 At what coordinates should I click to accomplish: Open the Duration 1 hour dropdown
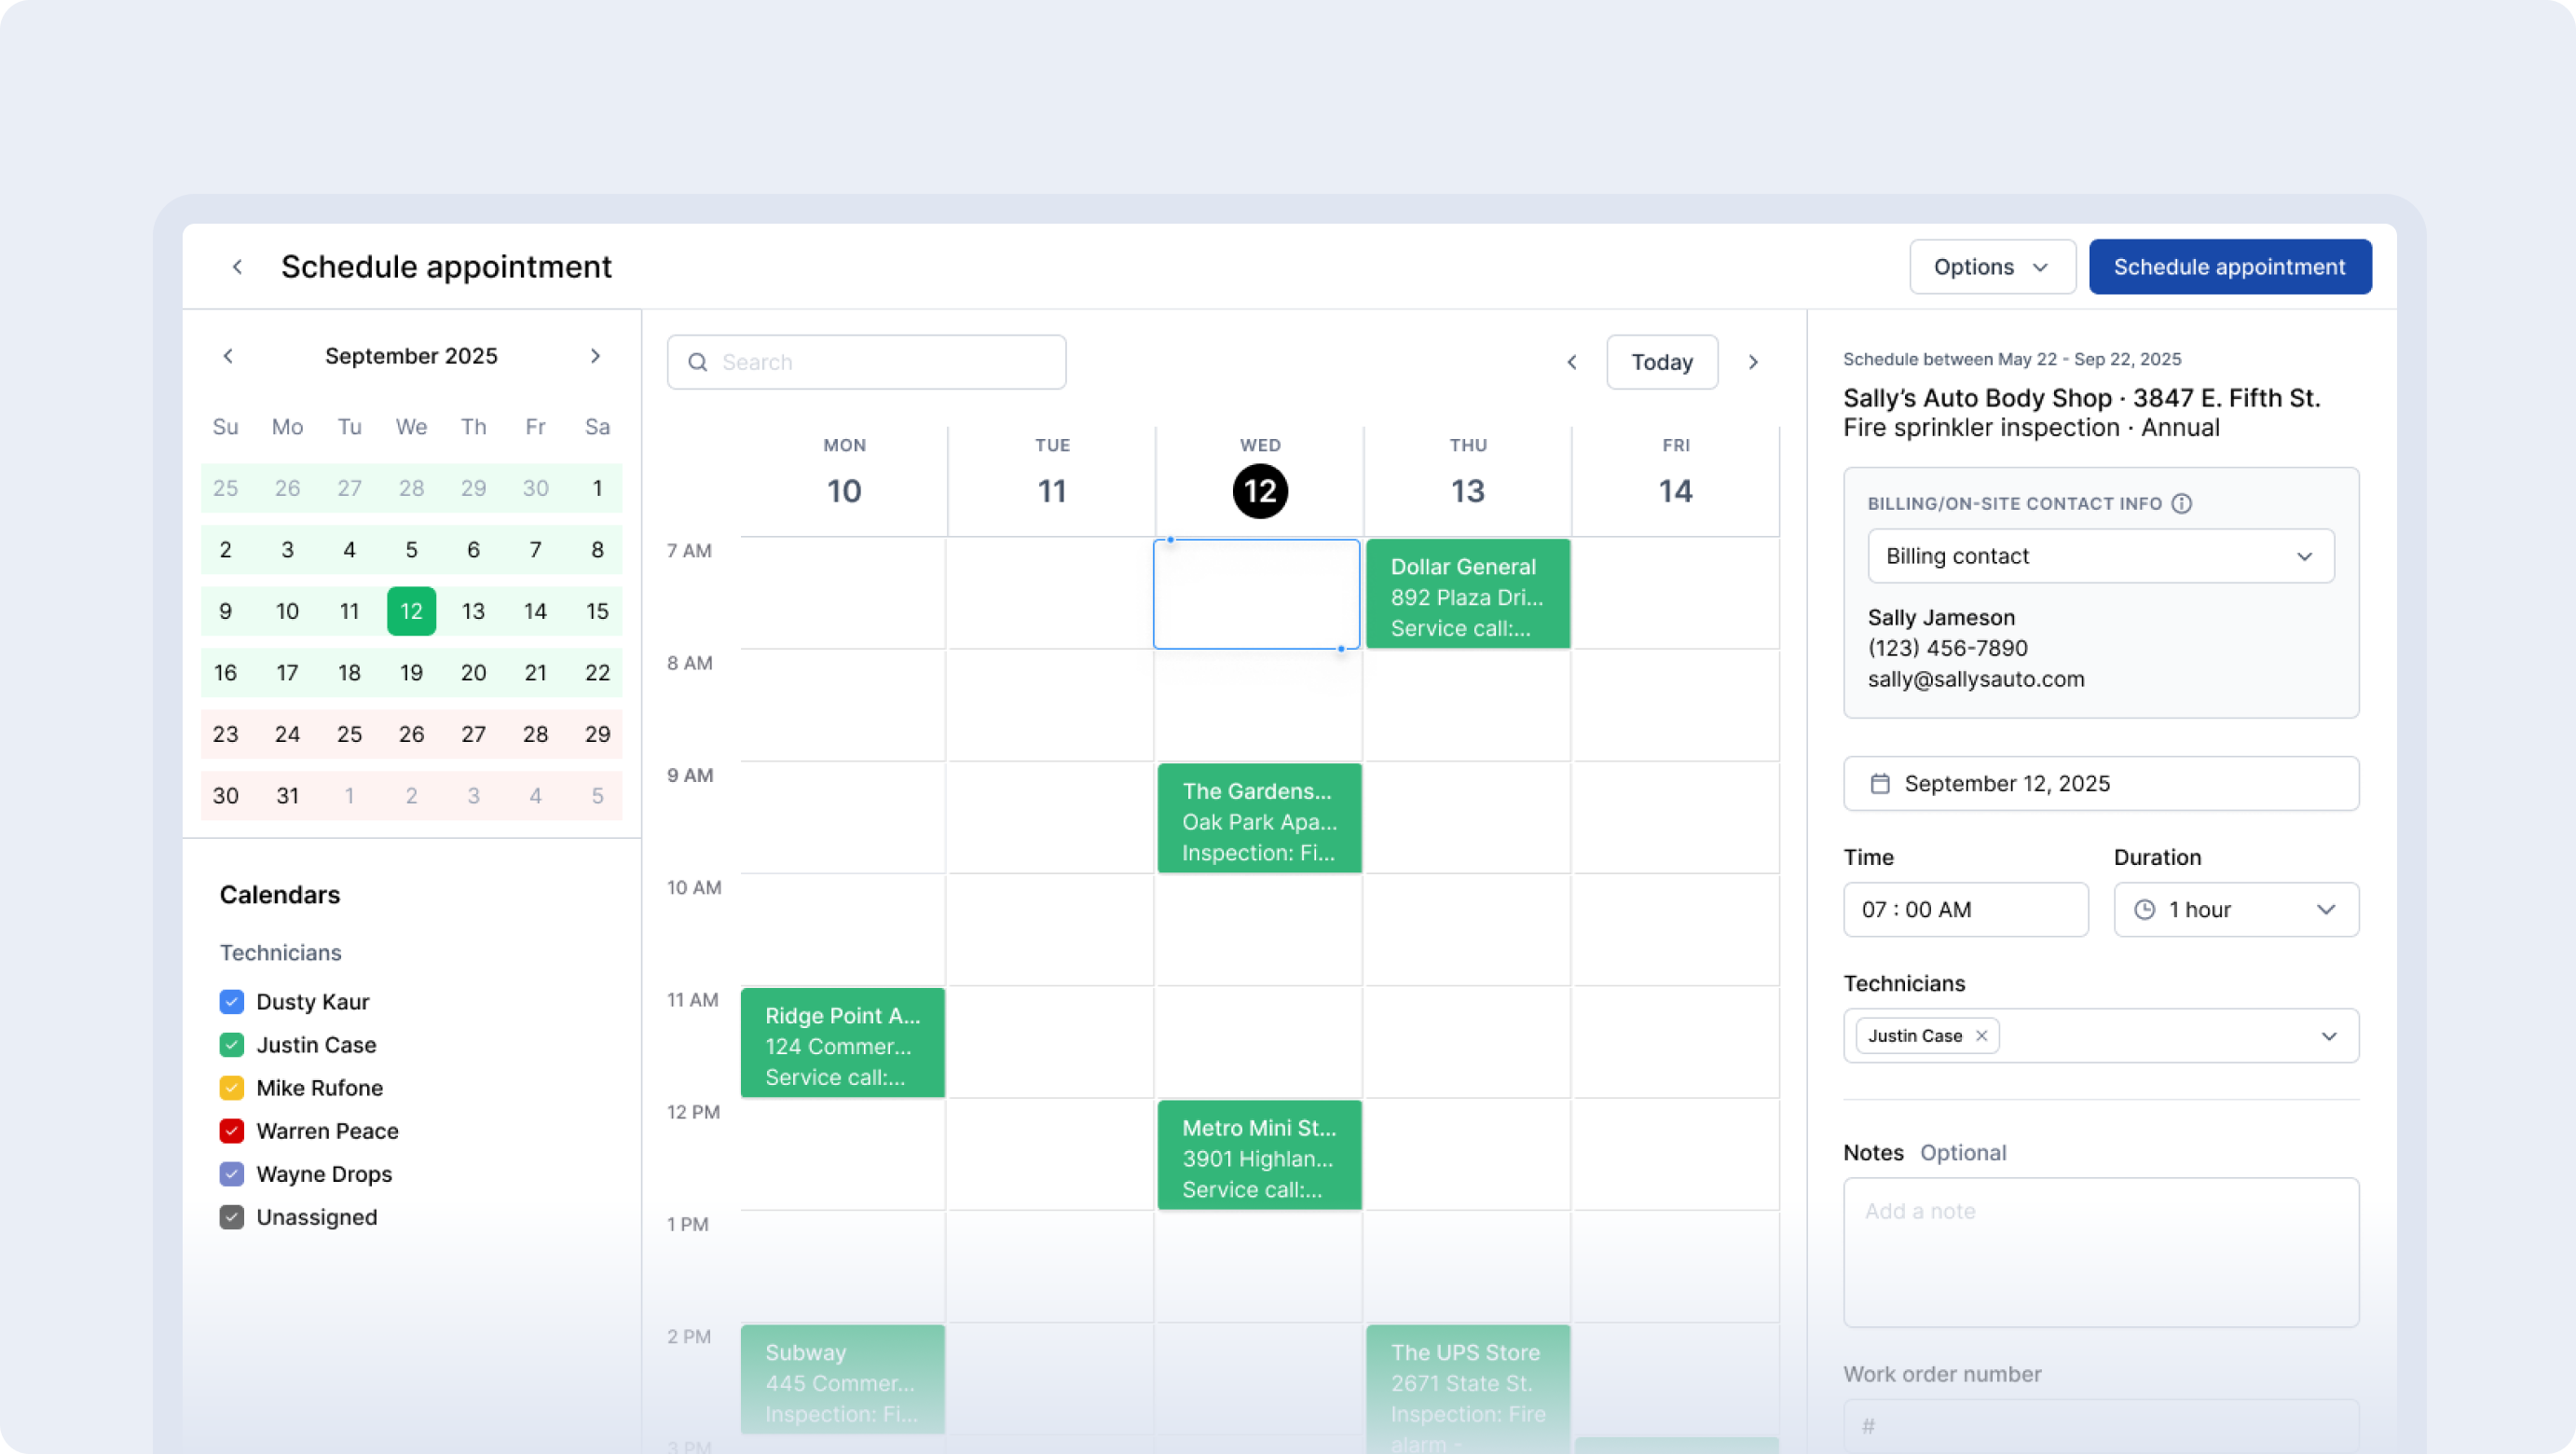2236,910
